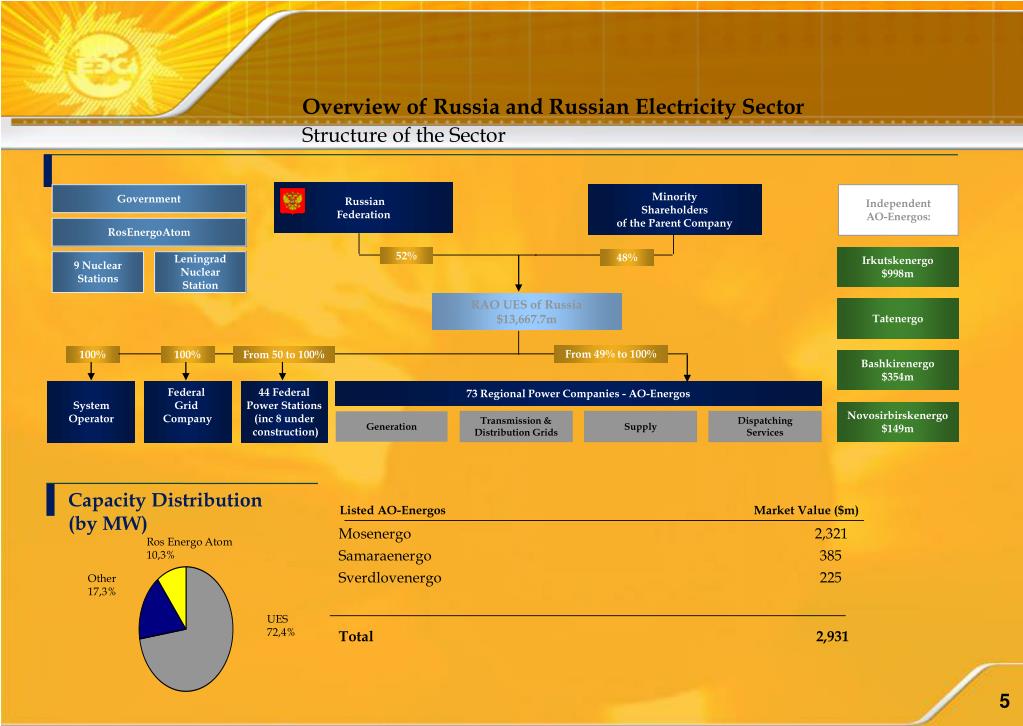Select the Generation box

pyautogui.click(x=391, y=427)
